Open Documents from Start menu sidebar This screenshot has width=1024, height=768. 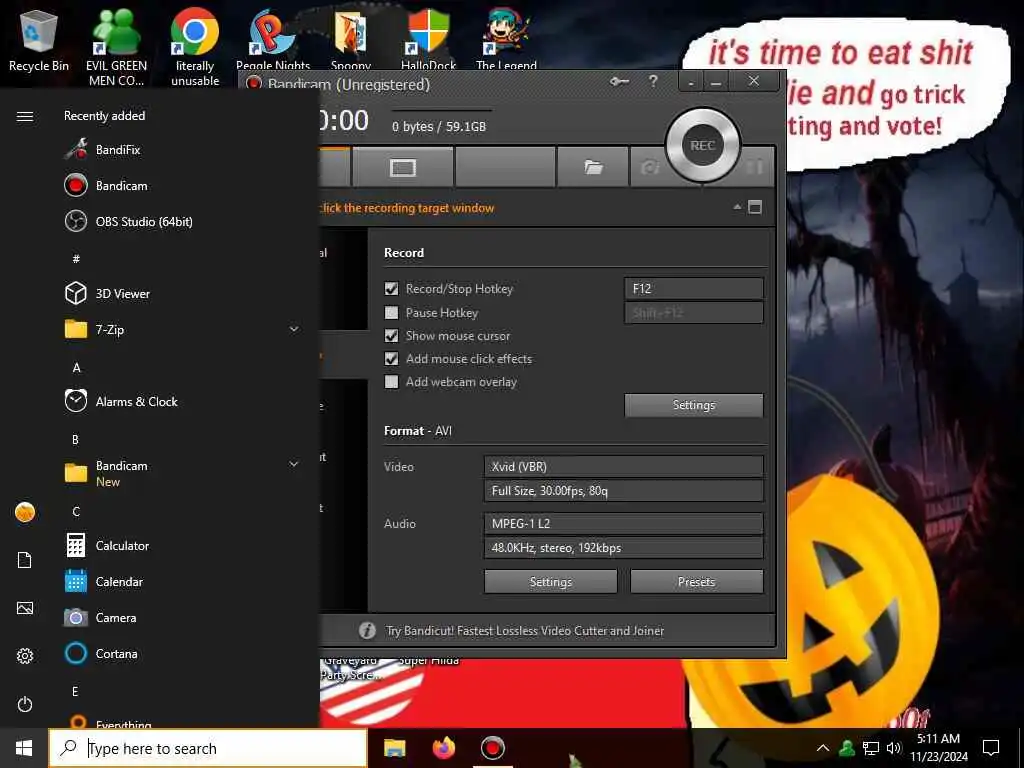[x=25, y=560]
